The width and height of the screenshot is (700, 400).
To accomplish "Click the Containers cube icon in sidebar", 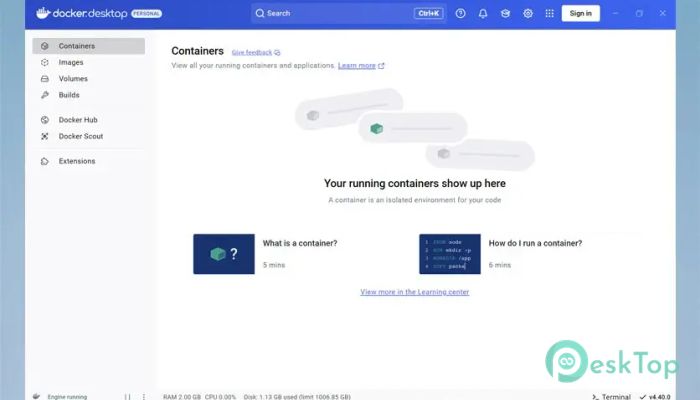I will coord(45,46).
